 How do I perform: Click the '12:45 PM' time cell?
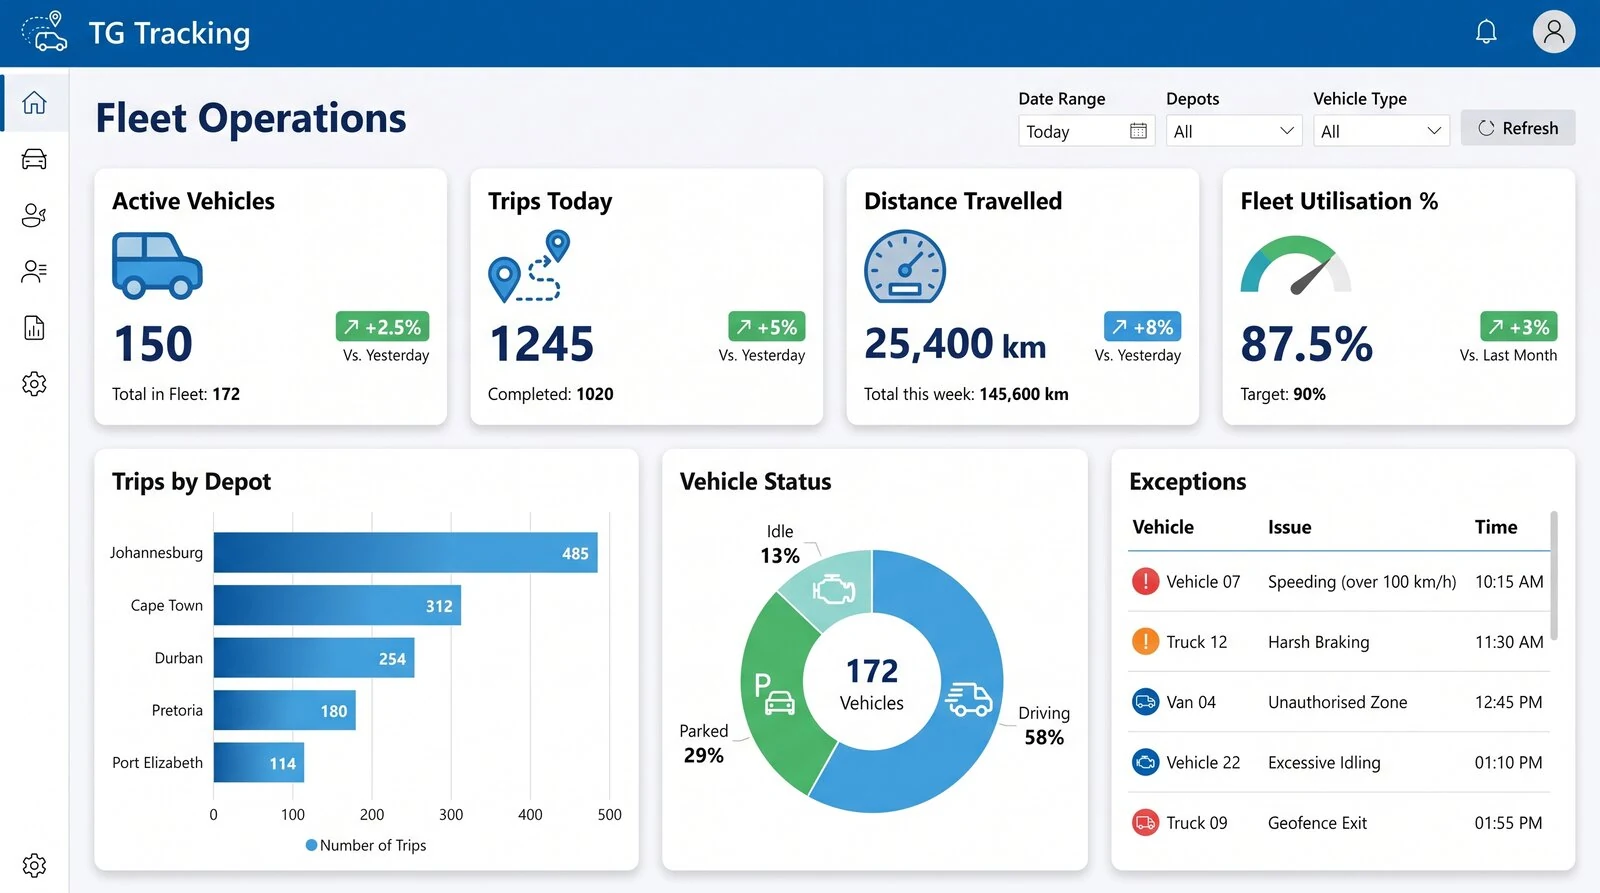(x=1508, y=702)
